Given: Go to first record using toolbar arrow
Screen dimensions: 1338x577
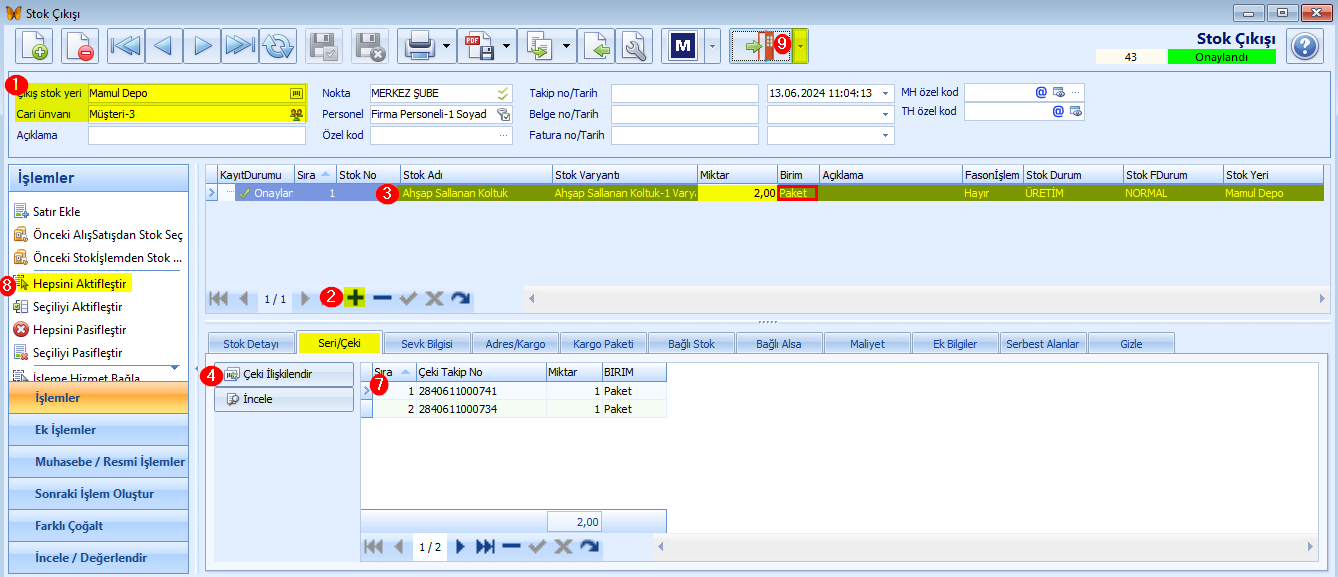Looking at the screenshot, I should (126, 46).
